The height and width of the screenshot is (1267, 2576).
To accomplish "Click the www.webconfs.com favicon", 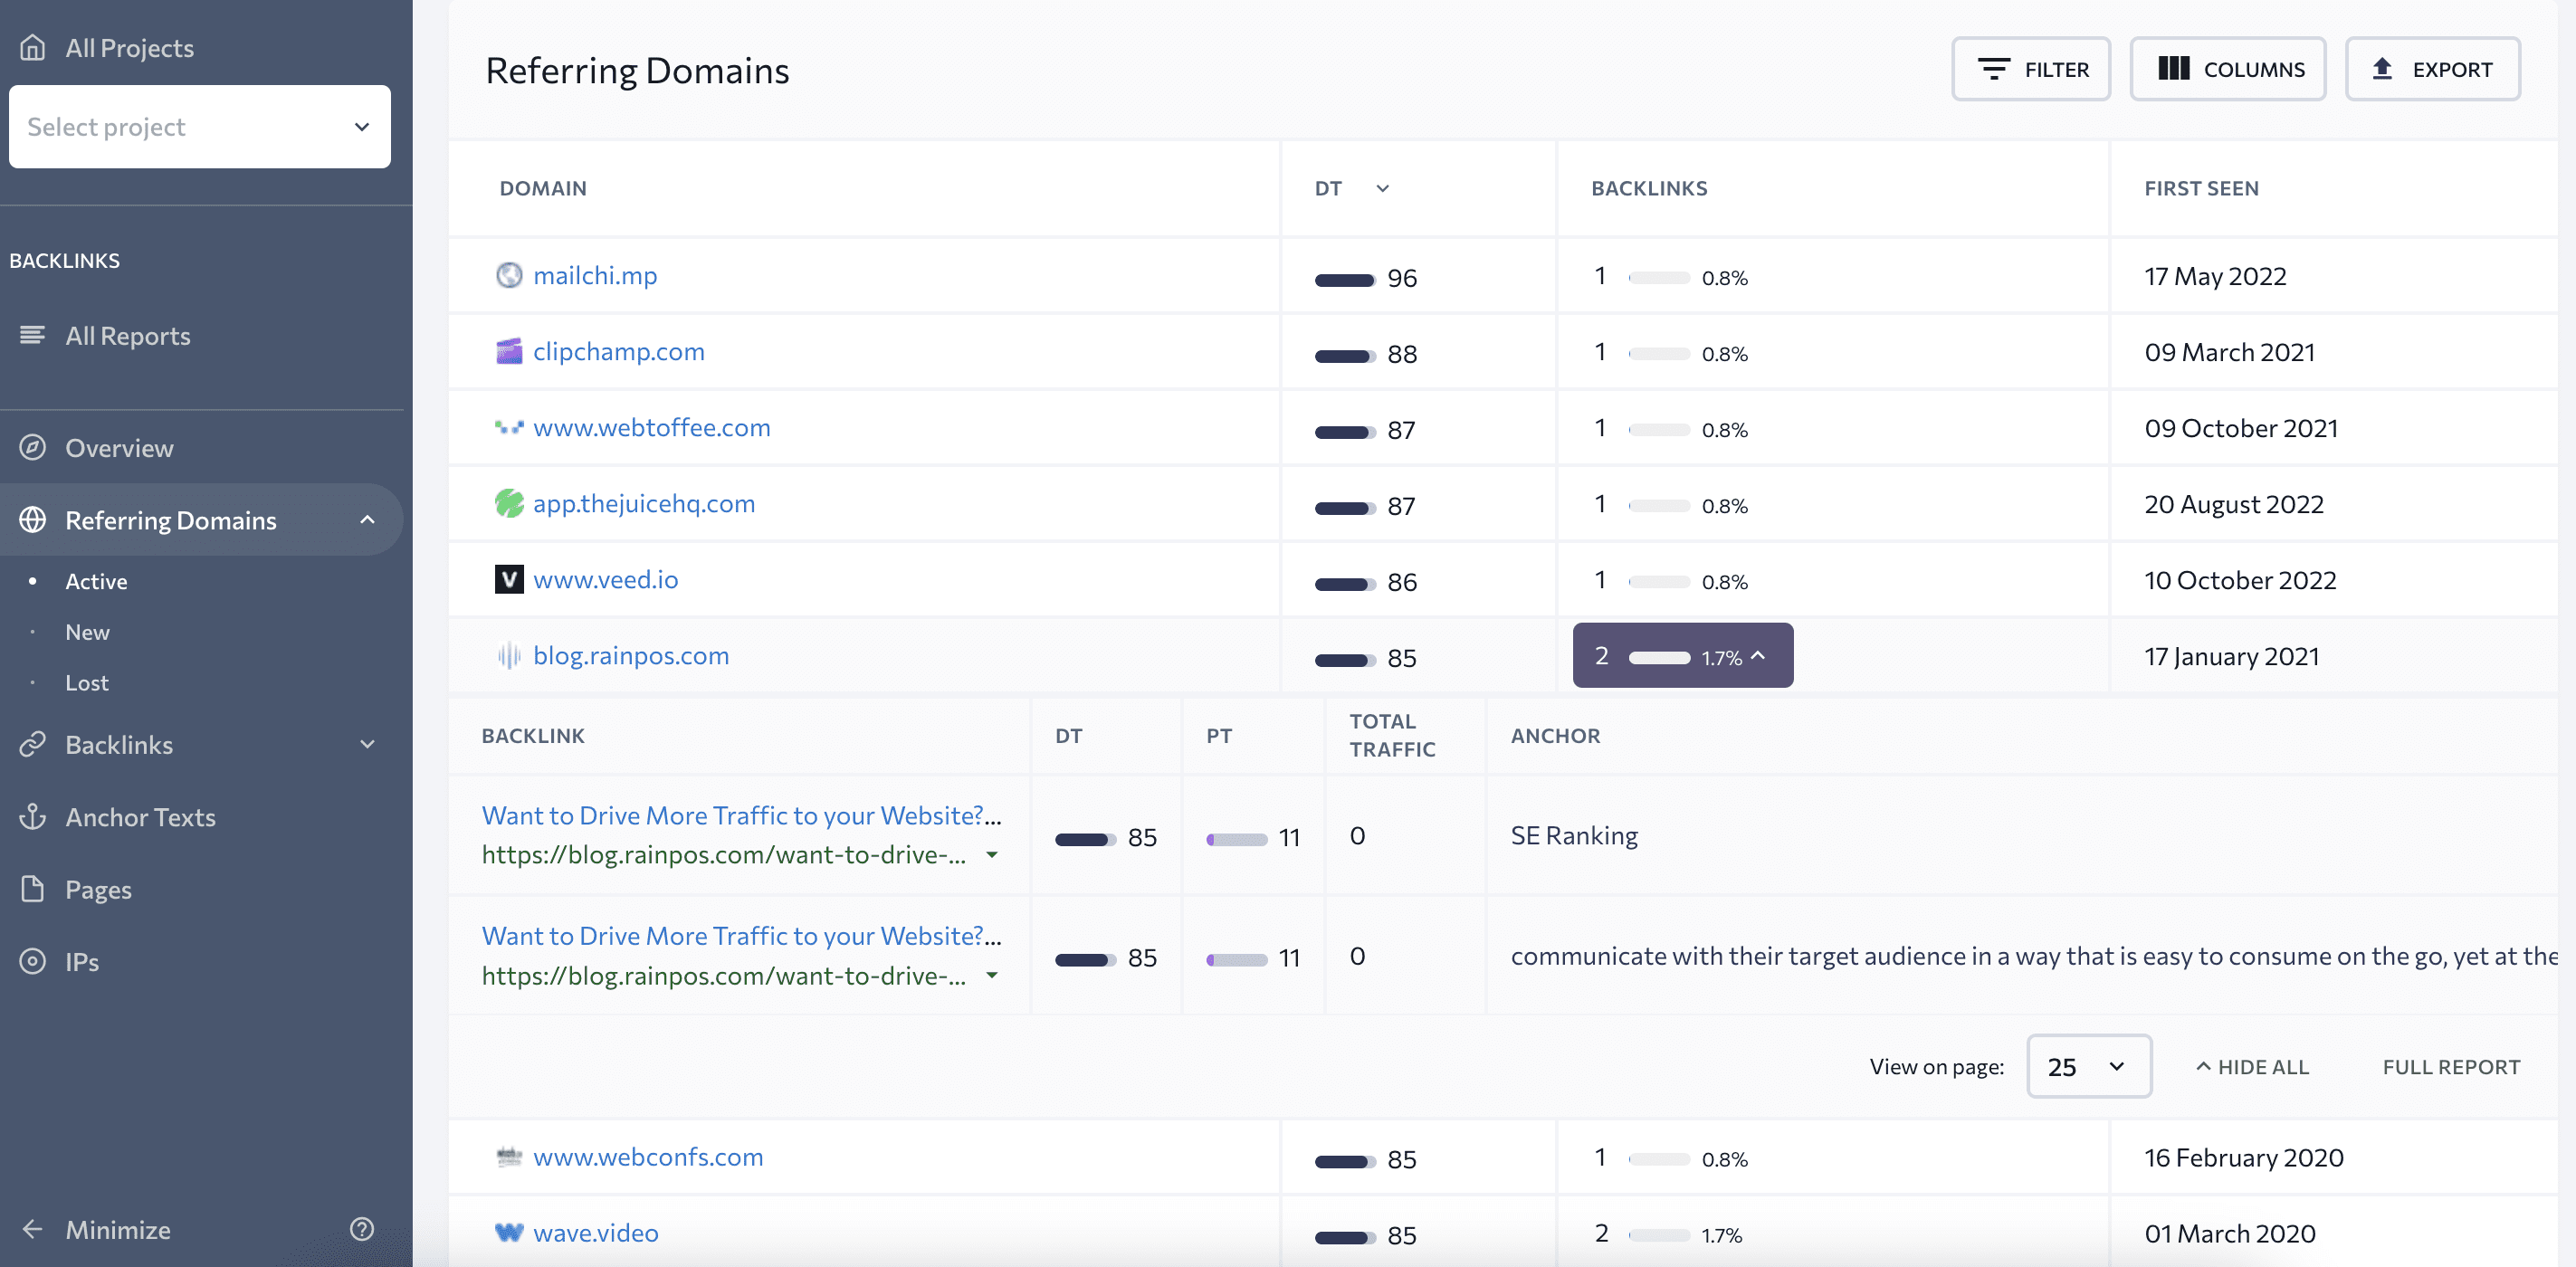I will 509,1156.
